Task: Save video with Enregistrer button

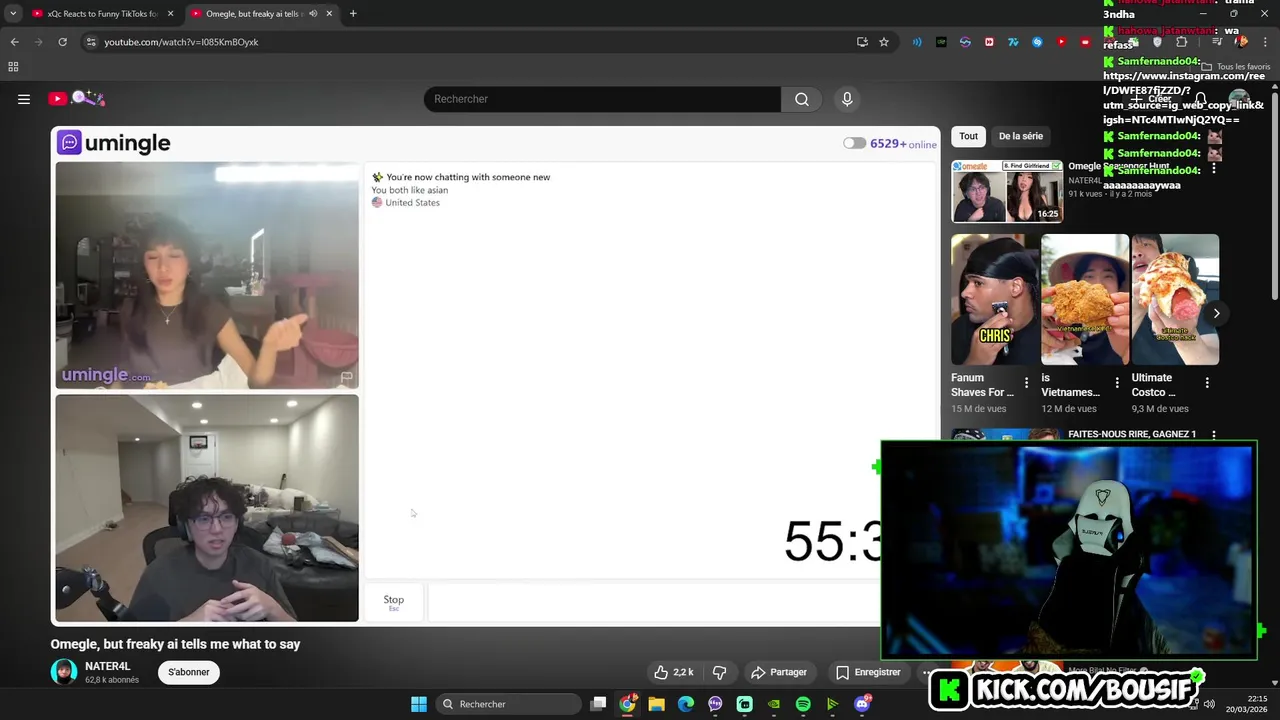Action: [867, 672]
